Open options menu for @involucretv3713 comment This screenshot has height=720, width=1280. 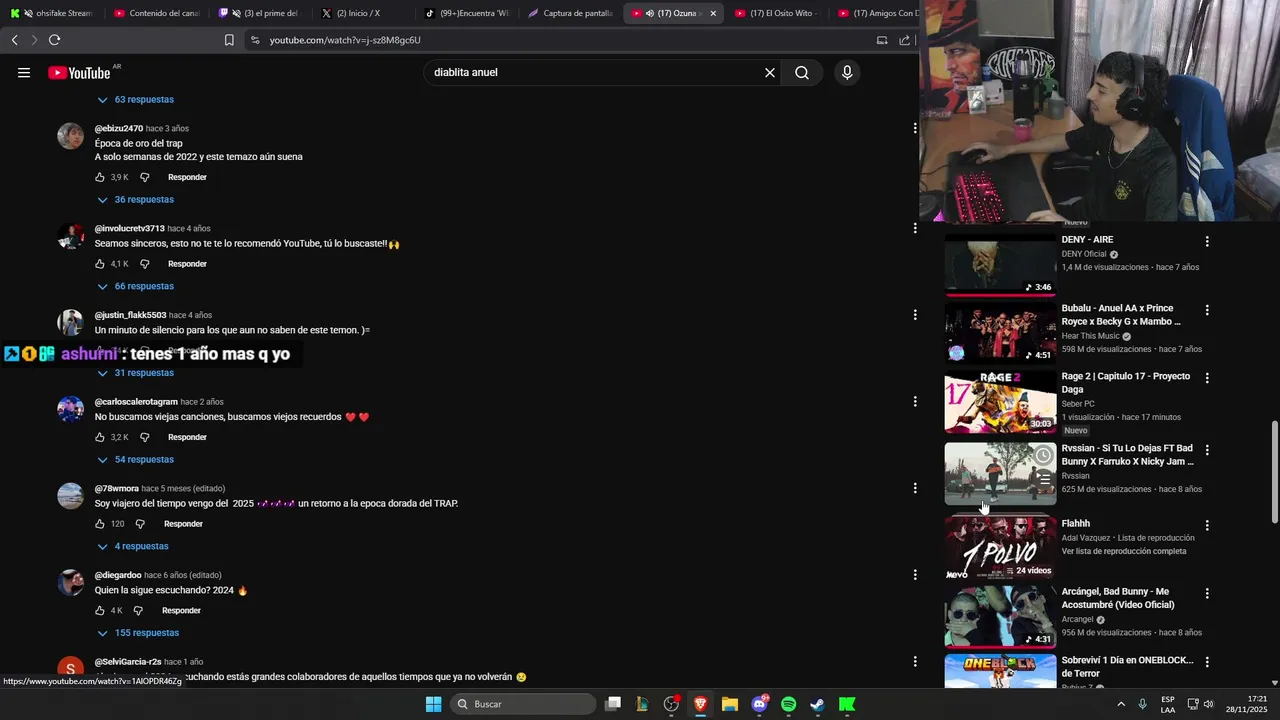point(914,228)
